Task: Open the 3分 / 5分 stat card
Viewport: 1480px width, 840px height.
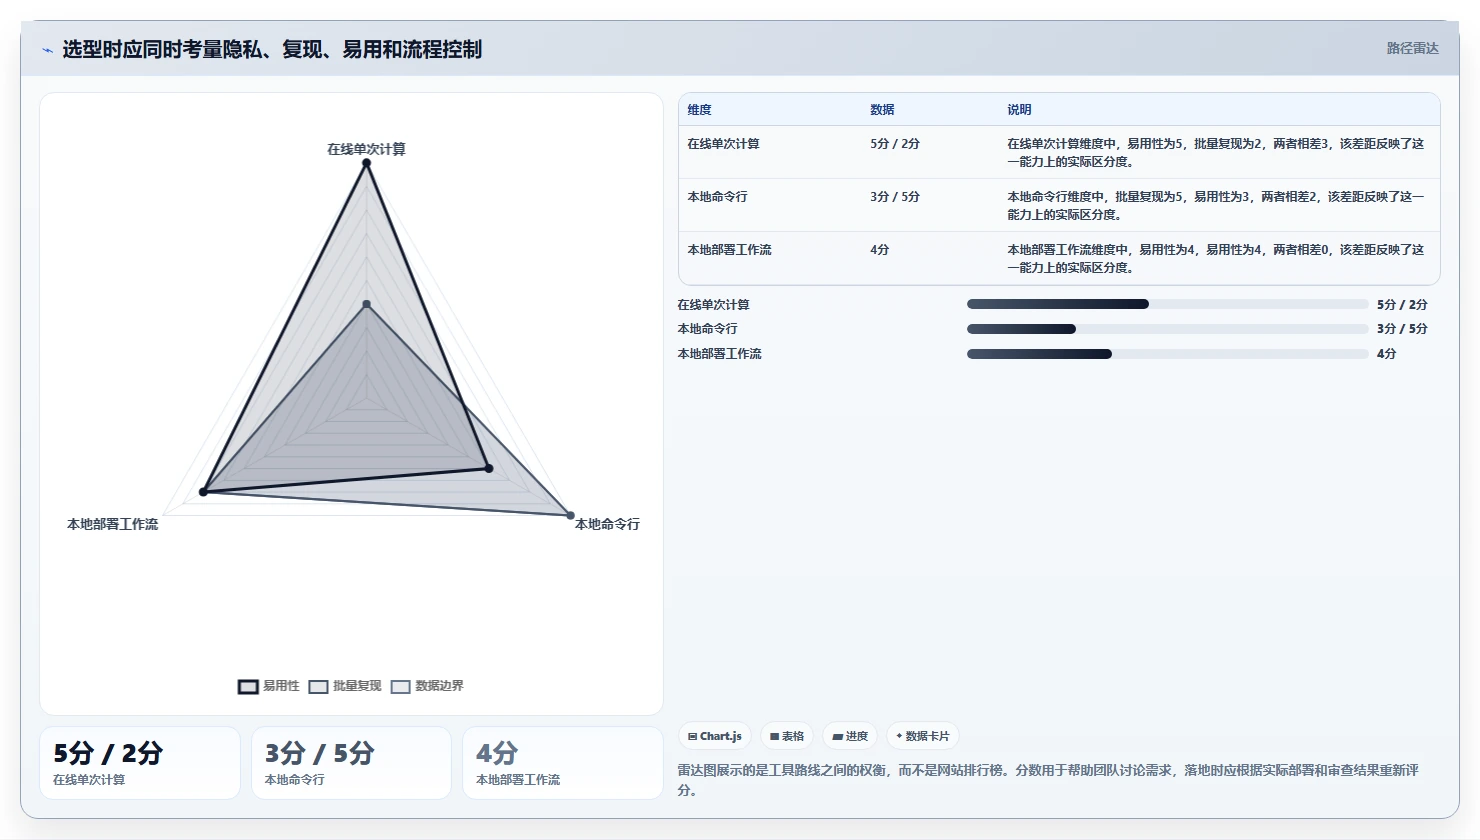Action: pyautogui.click(x=351, y=763)
